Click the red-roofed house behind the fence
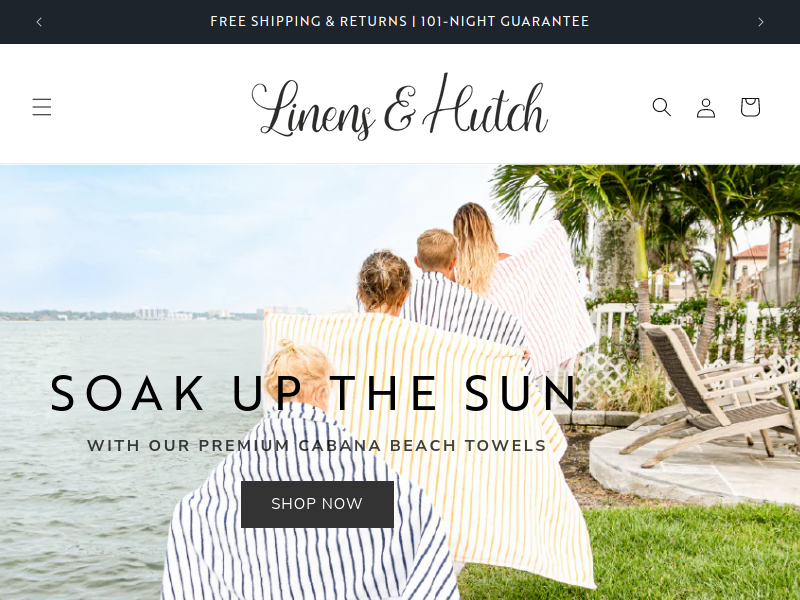The height and width of the screenshot is (600, 800). (758, 263)
